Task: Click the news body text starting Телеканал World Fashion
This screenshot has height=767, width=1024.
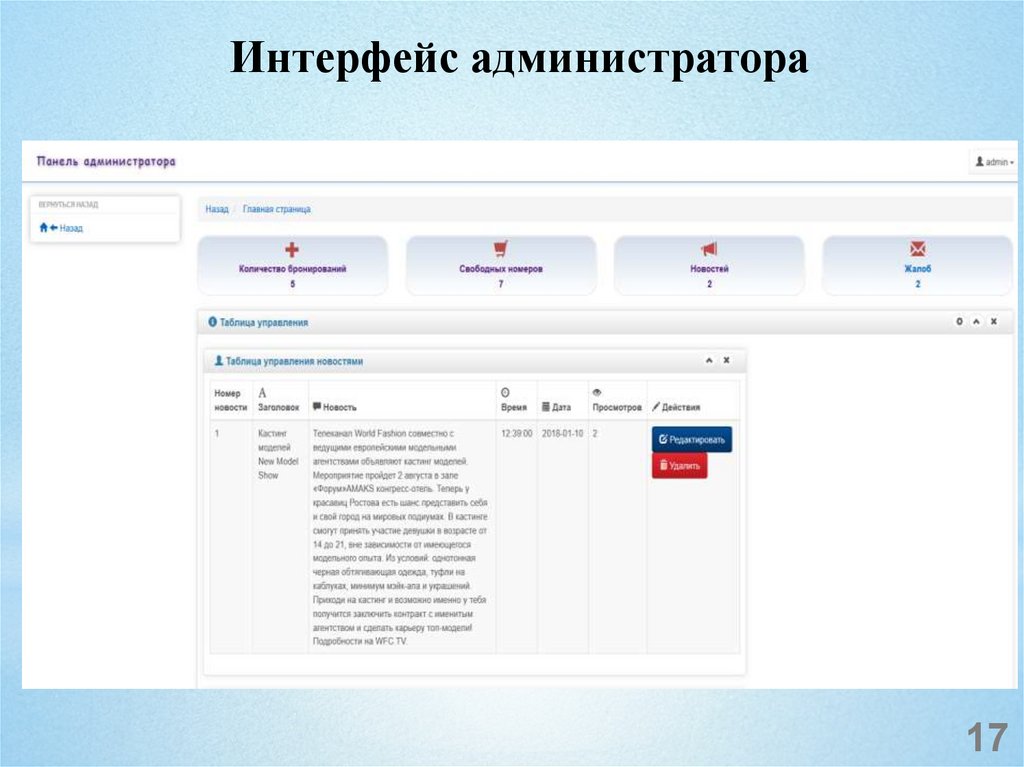Action: (x=400, y=537)
